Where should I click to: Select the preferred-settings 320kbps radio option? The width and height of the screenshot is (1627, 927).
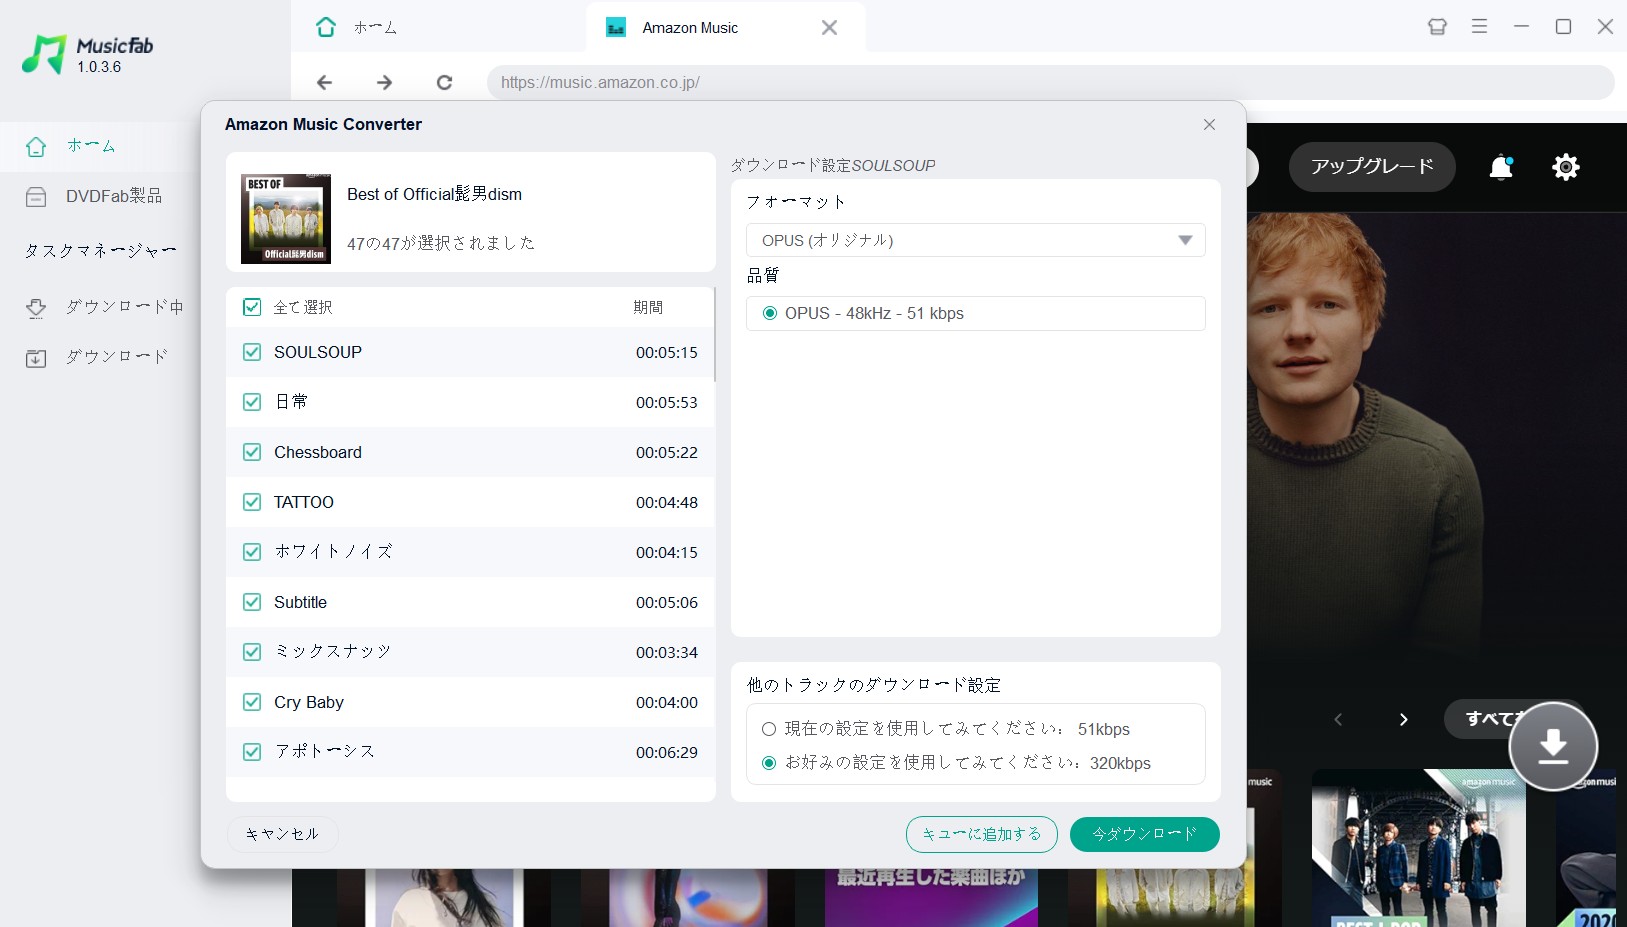[769, 763]
